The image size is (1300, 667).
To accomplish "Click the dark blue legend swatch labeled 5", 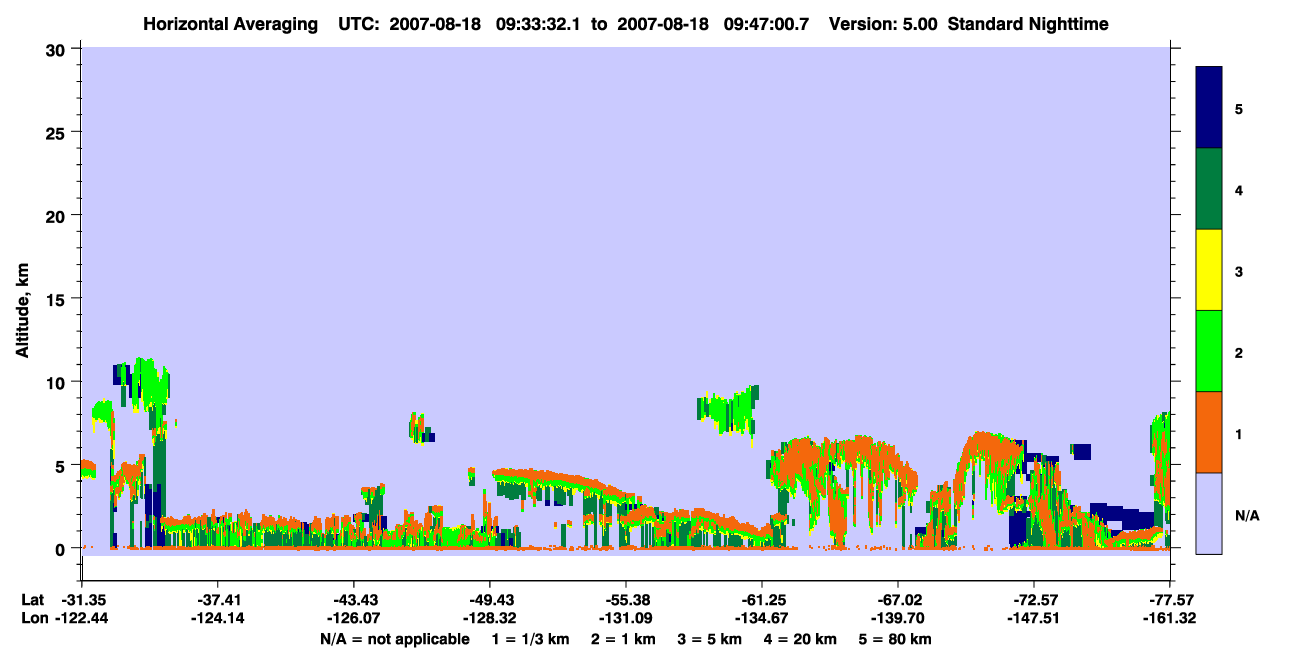I will (1209, 108).
